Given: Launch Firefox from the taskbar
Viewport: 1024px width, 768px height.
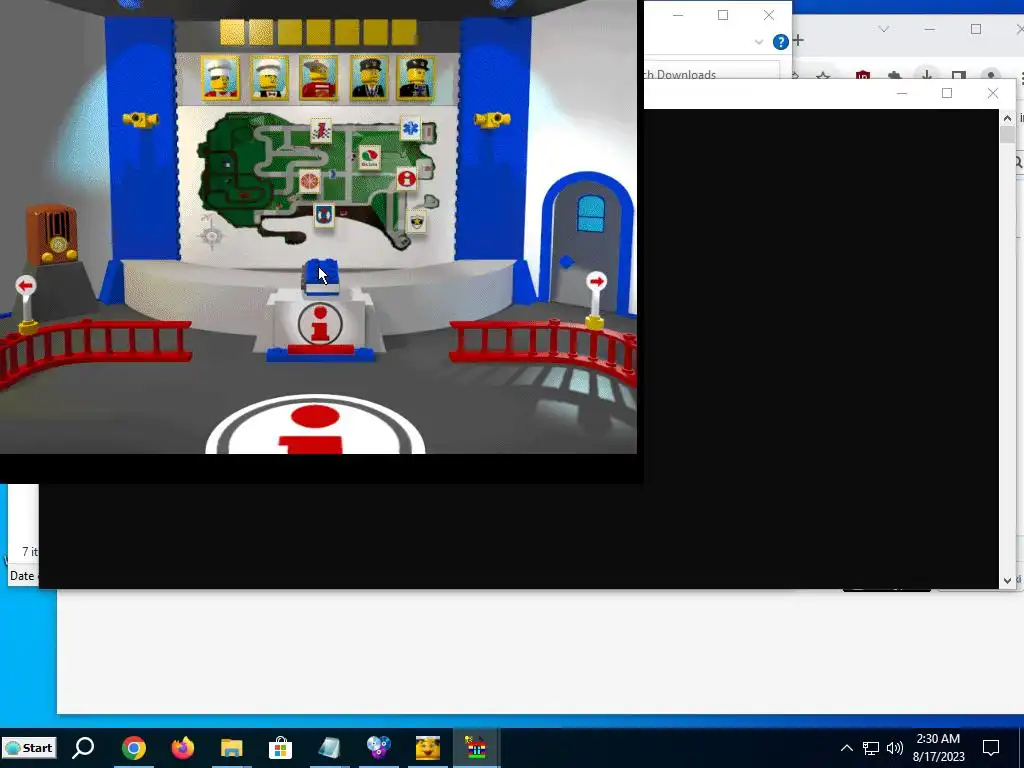Looking at the screenshot, I should 183,748.
